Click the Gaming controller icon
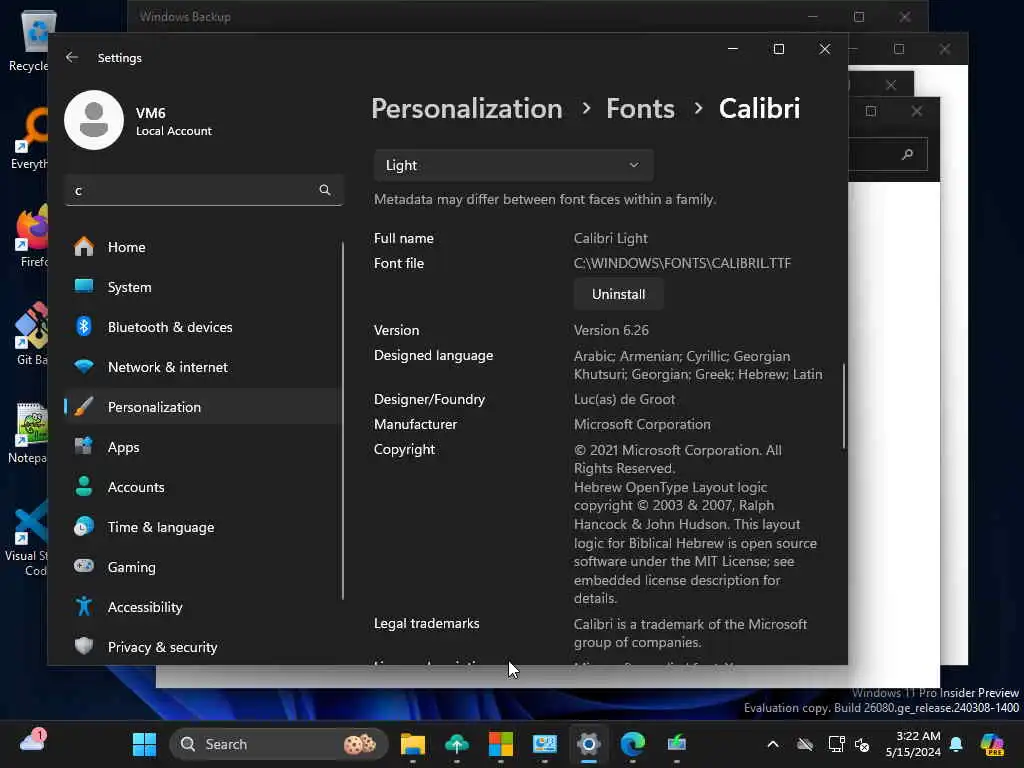Image resolution: width=1024 pixels, height=768 pixels. pyautogui.click(x=84, y=566)
